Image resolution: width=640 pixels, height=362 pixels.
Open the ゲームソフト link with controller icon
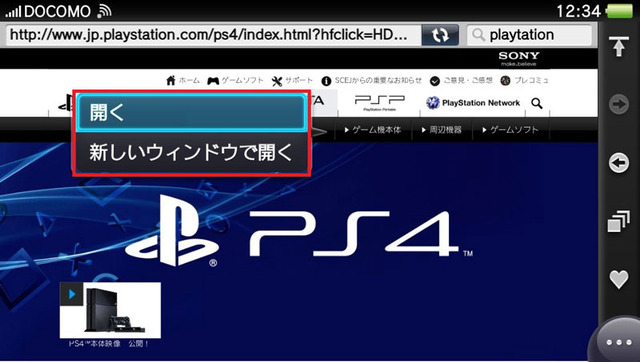[236, 80]
